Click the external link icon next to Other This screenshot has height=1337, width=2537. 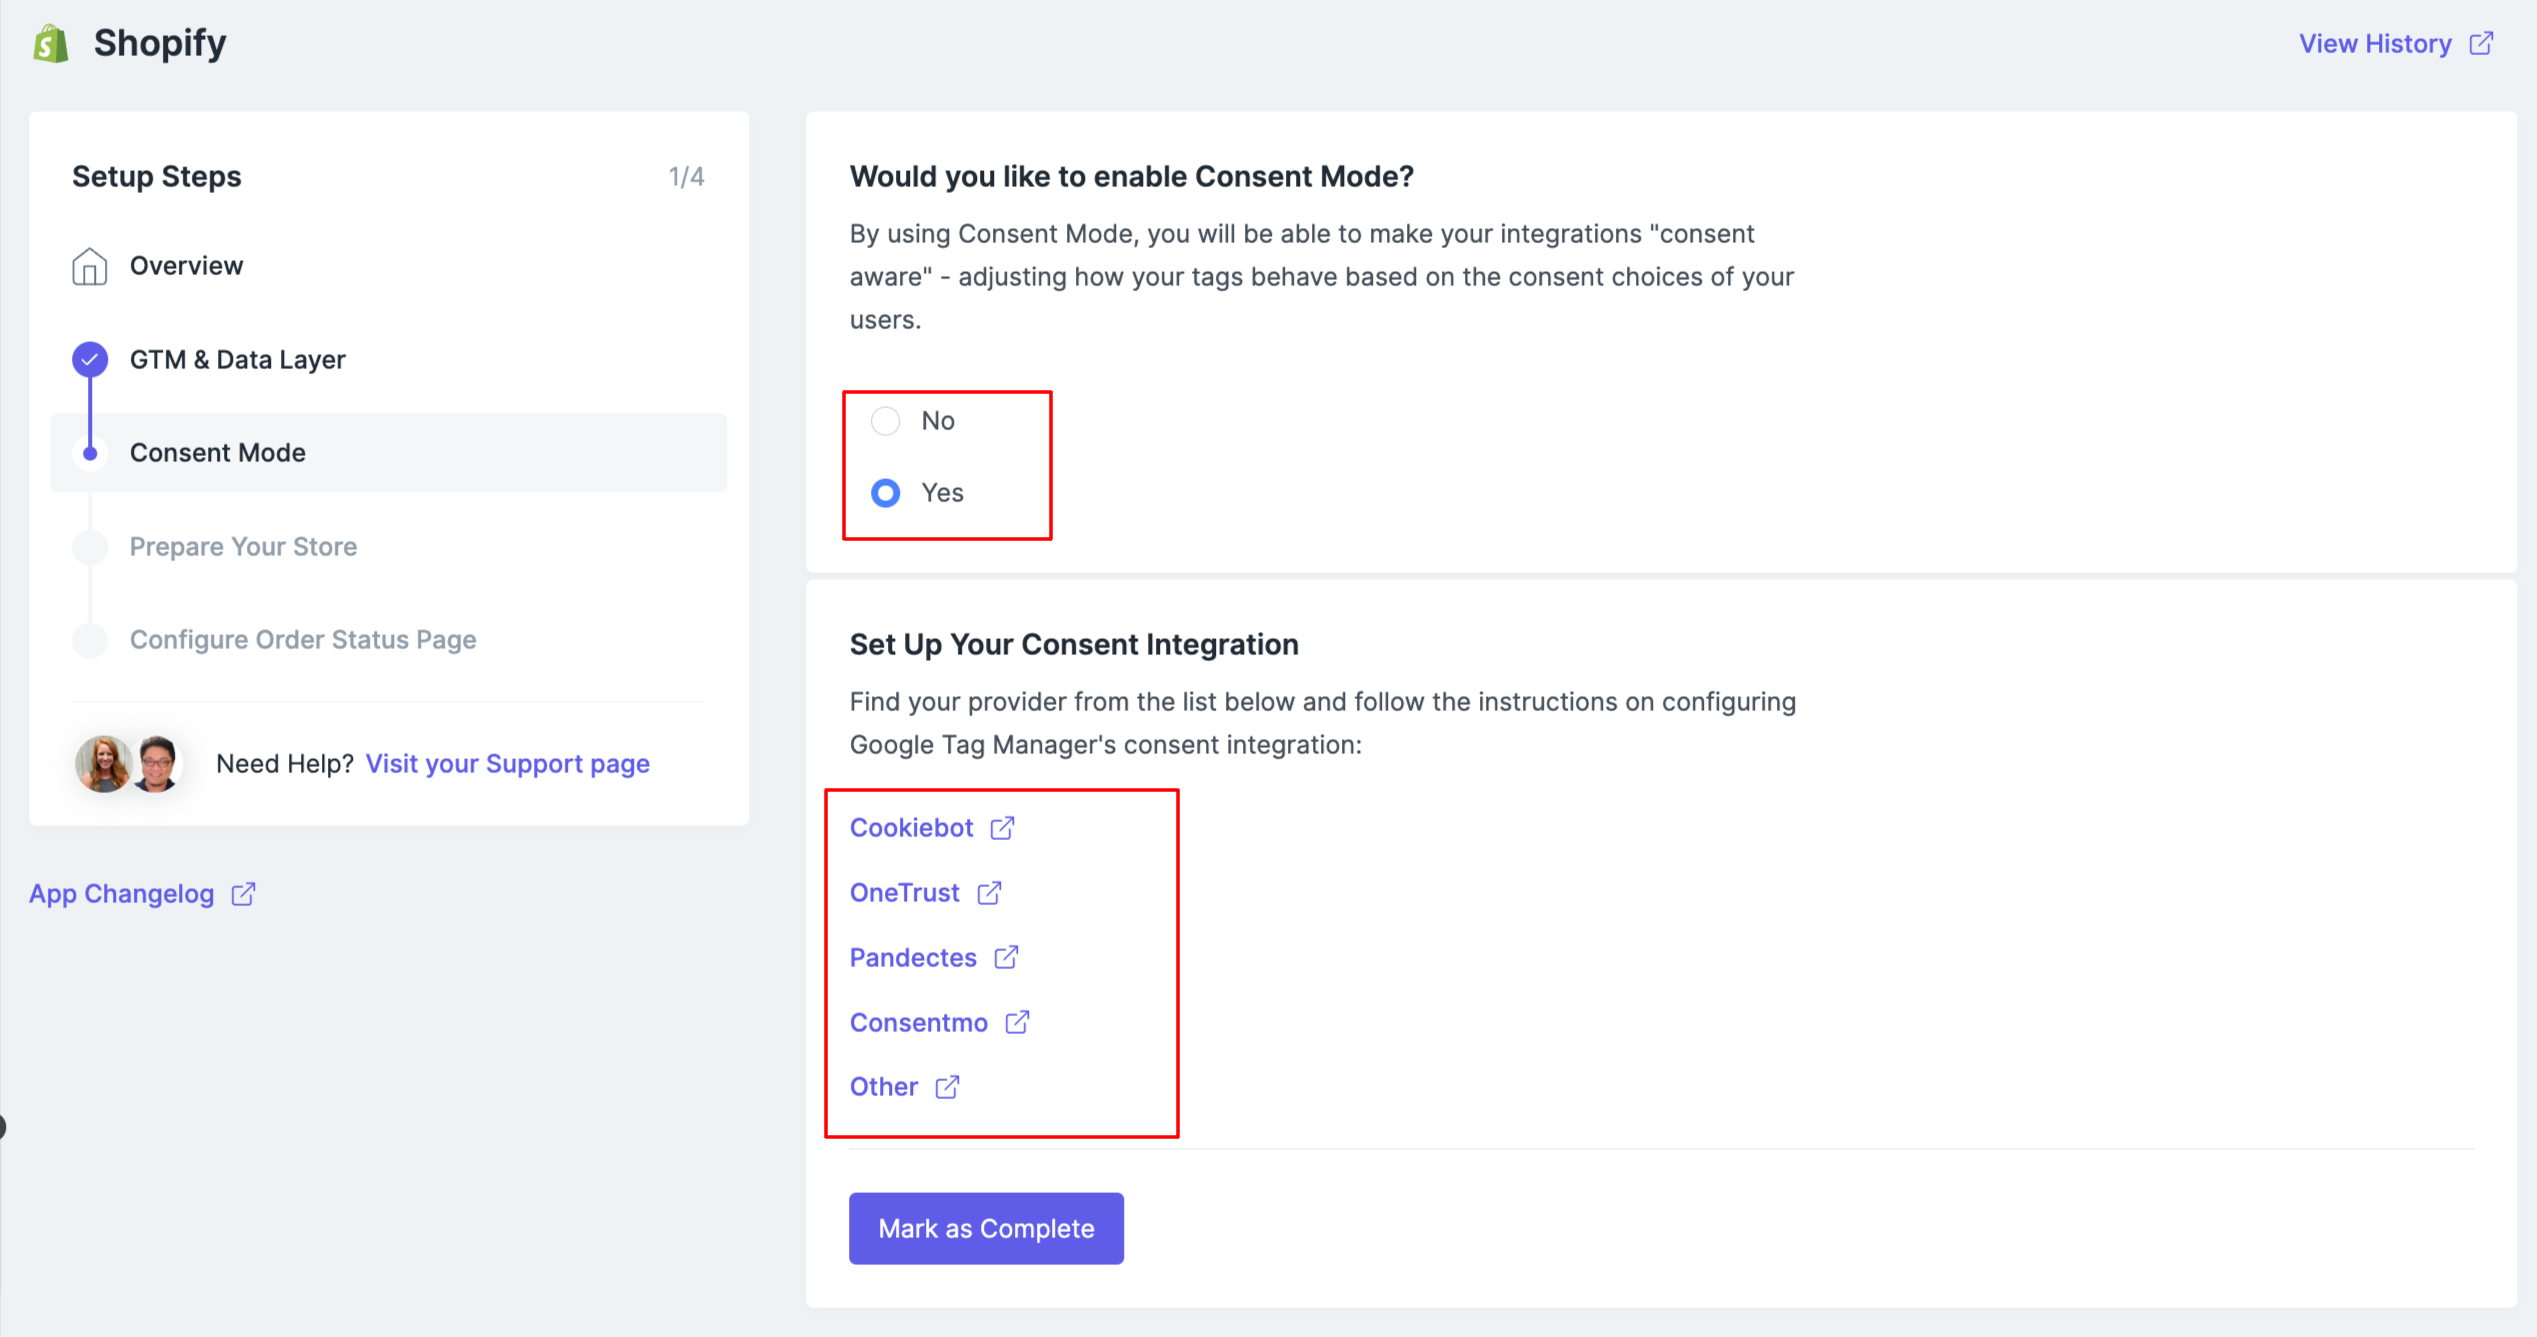click(x=947, y=1087)
